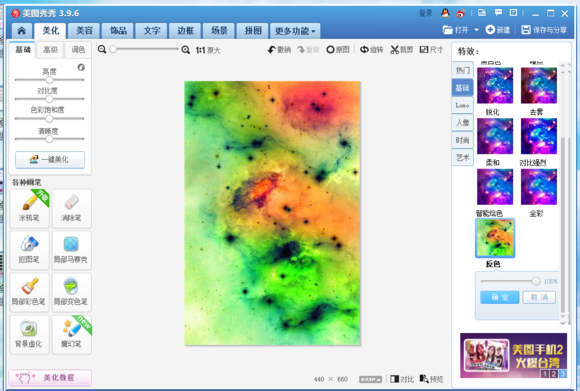Viewport: 580px width, 391px height.
Task: Select the 局部彩色笔 tool
Action: [x=29, y=293]
